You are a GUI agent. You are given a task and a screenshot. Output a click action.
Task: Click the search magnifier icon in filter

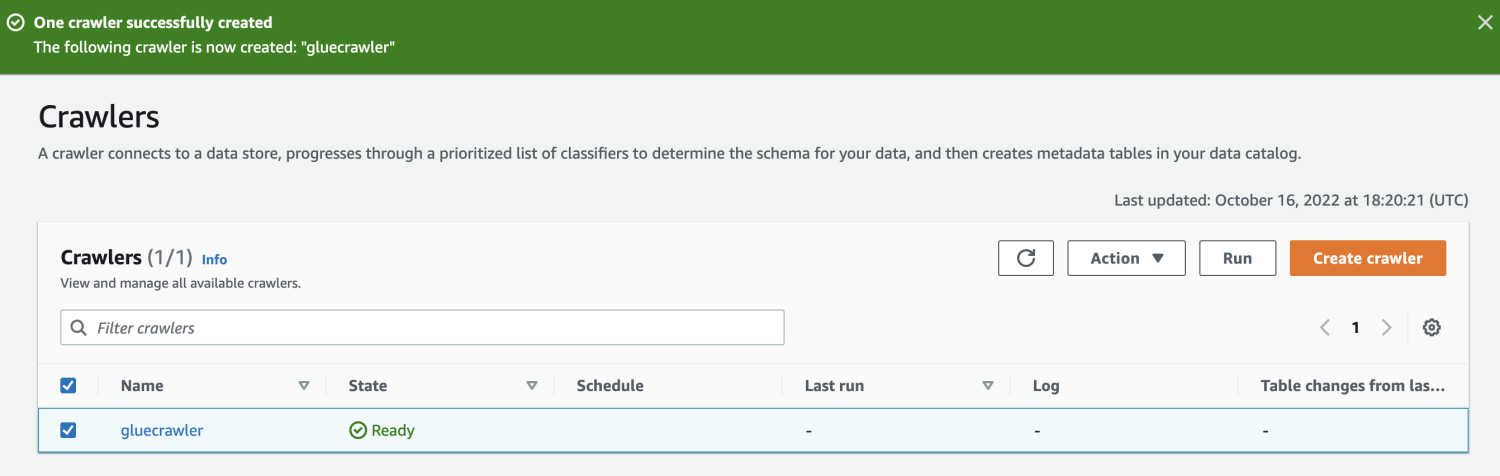point(78,327)
